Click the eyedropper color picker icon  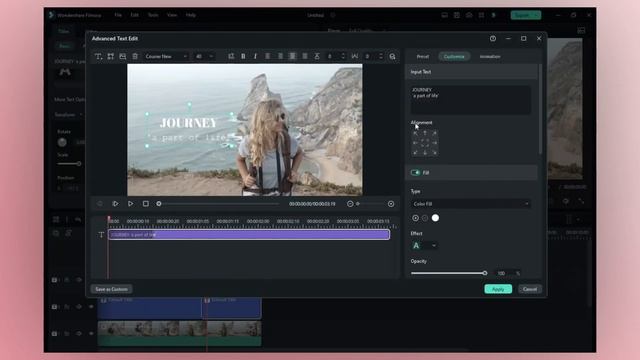click(x=416, y=218)
